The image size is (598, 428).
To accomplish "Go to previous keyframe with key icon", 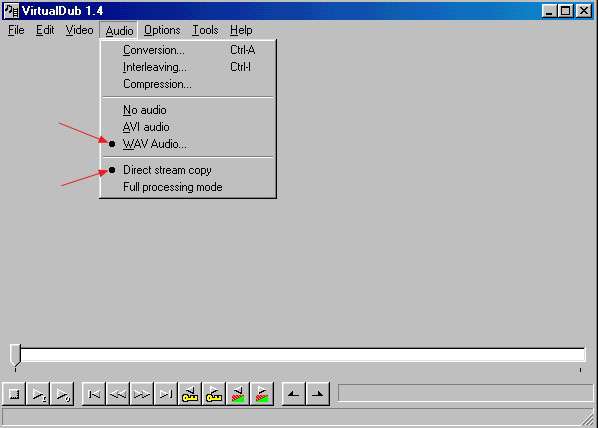I will pos(190,394).
